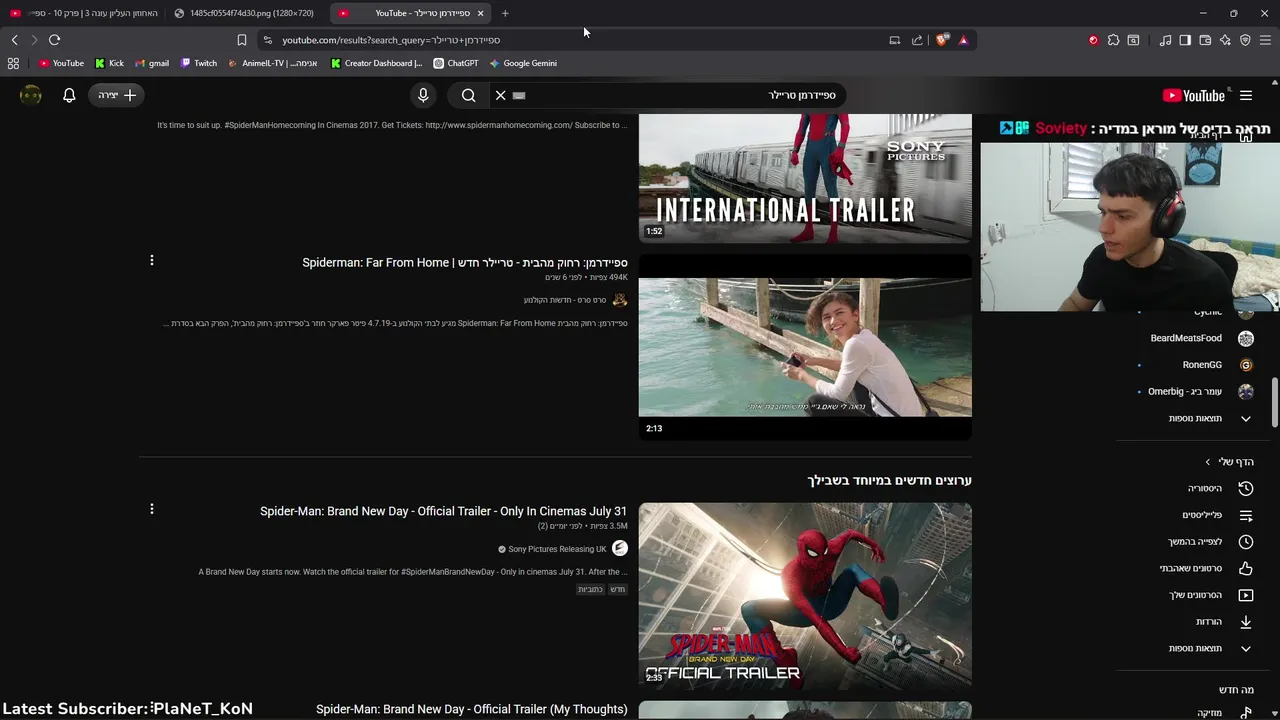Play the Far From Home thumbnail
Image resolution: width=1280 pixels, height=720 pixels.
click(x=805, y=347)
